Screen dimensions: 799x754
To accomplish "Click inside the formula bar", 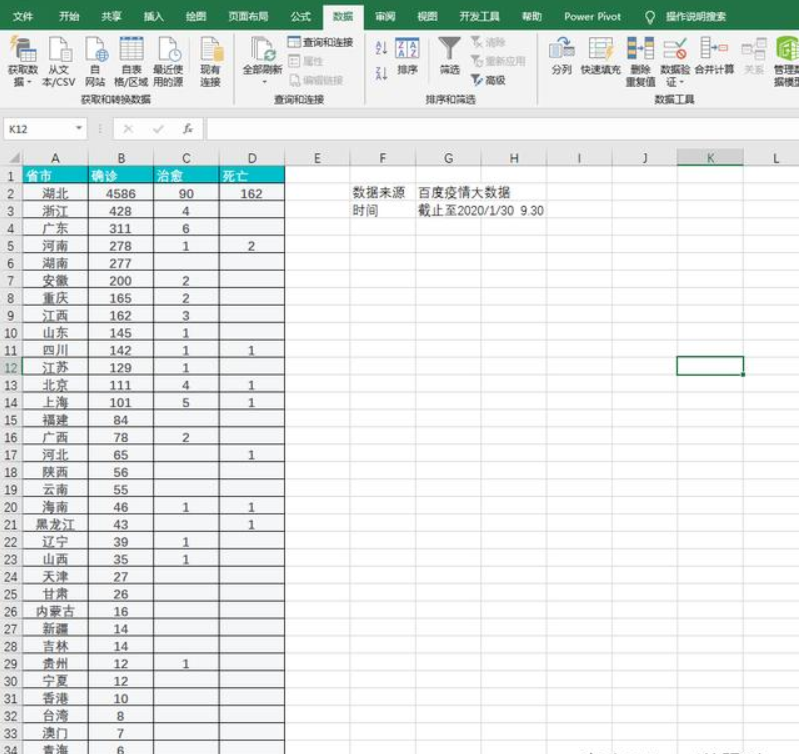I will tap(502, 129).
